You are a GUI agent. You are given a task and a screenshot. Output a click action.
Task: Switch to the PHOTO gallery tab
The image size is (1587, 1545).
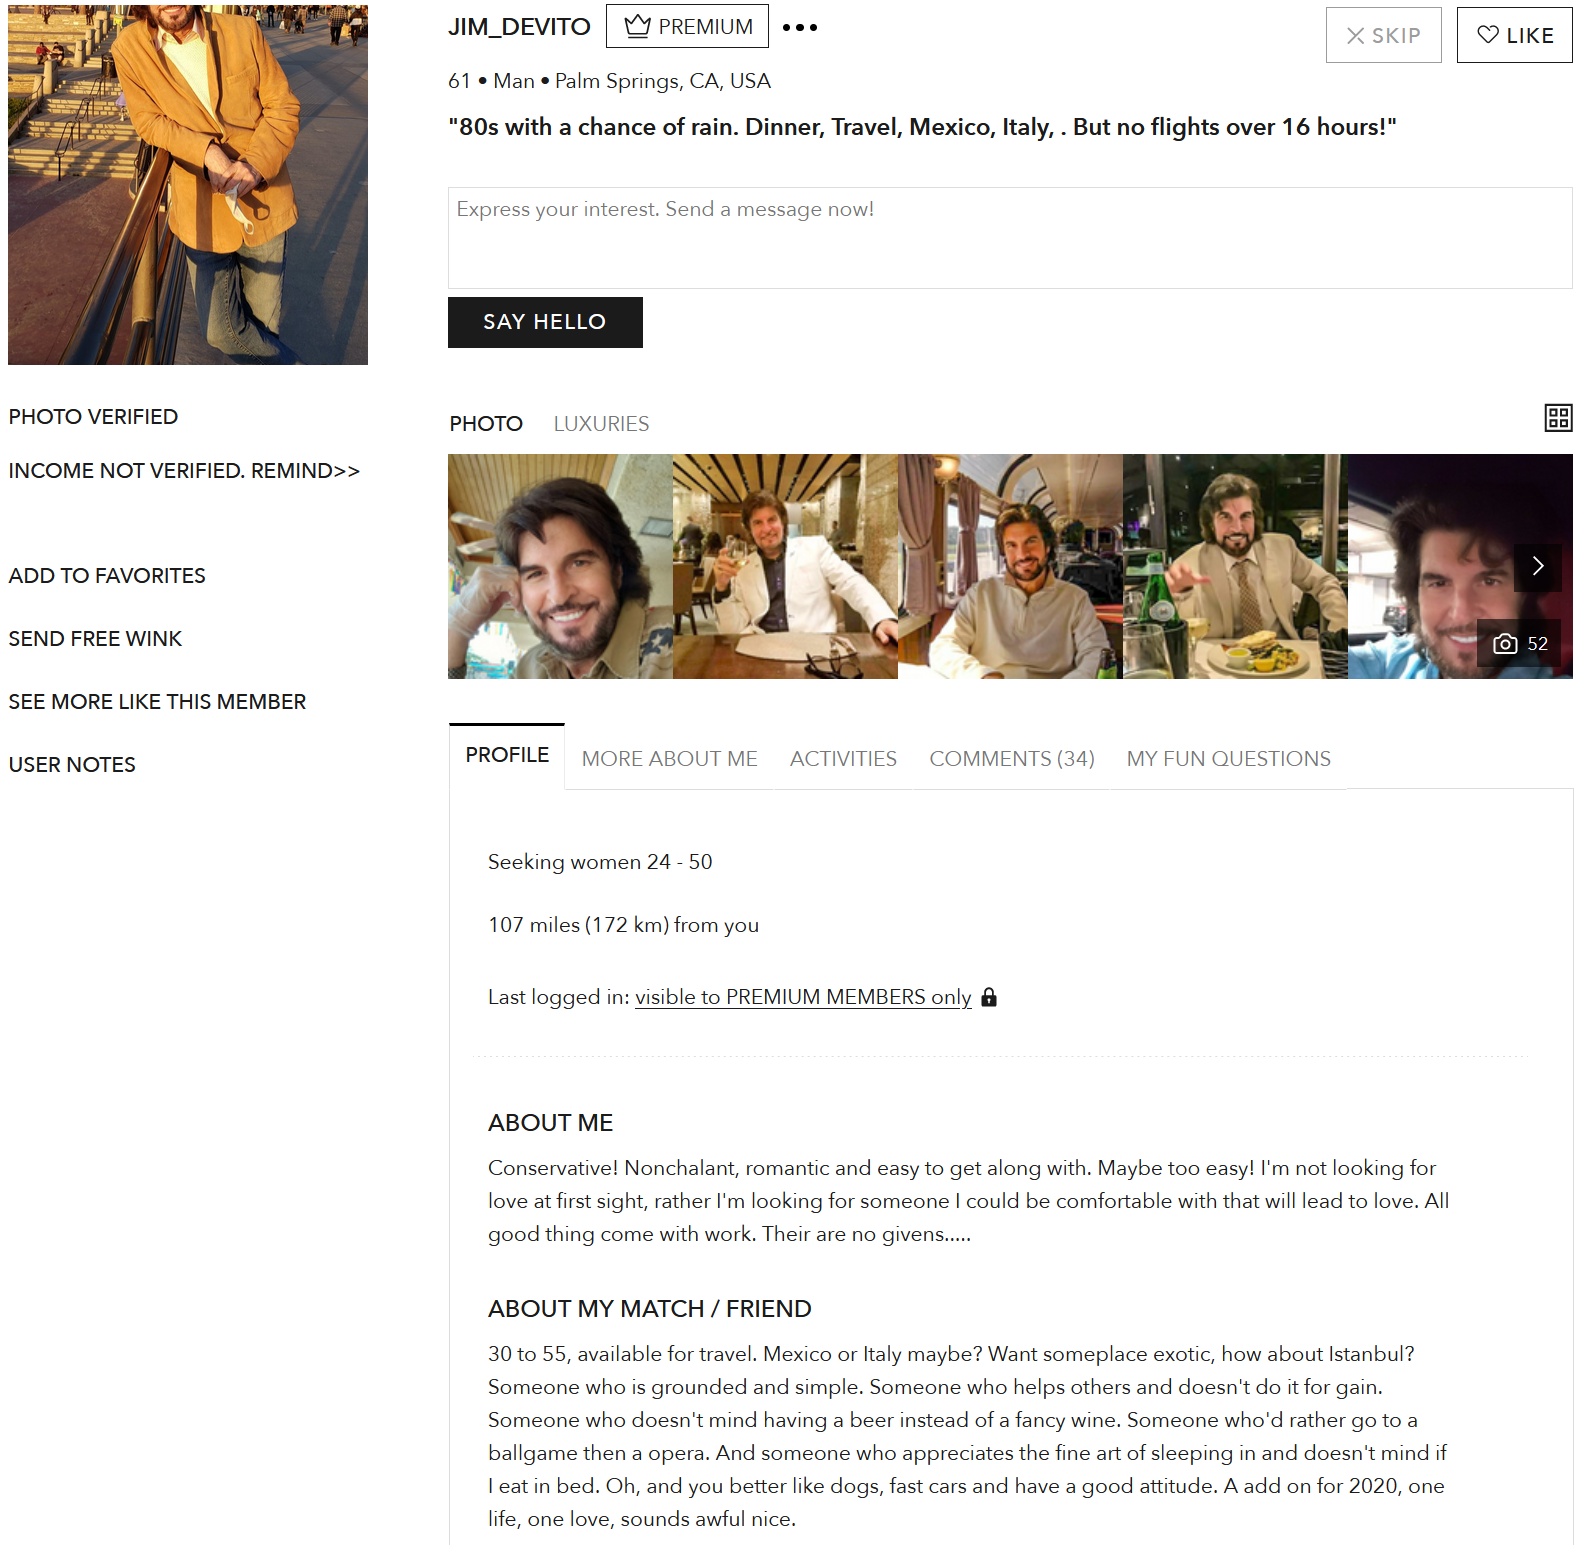(x=486, y=424)
